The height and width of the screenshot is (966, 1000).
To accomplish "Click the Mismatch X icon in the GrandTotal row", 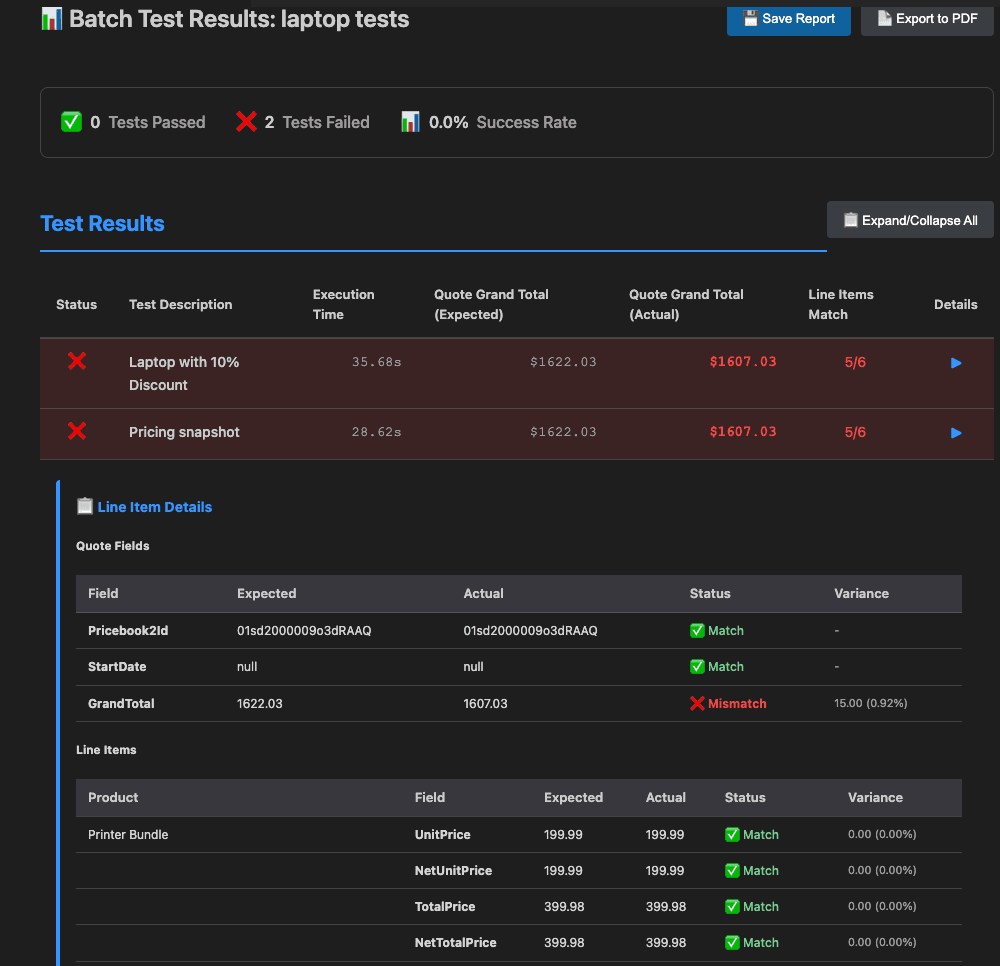I will coord(697,703).
